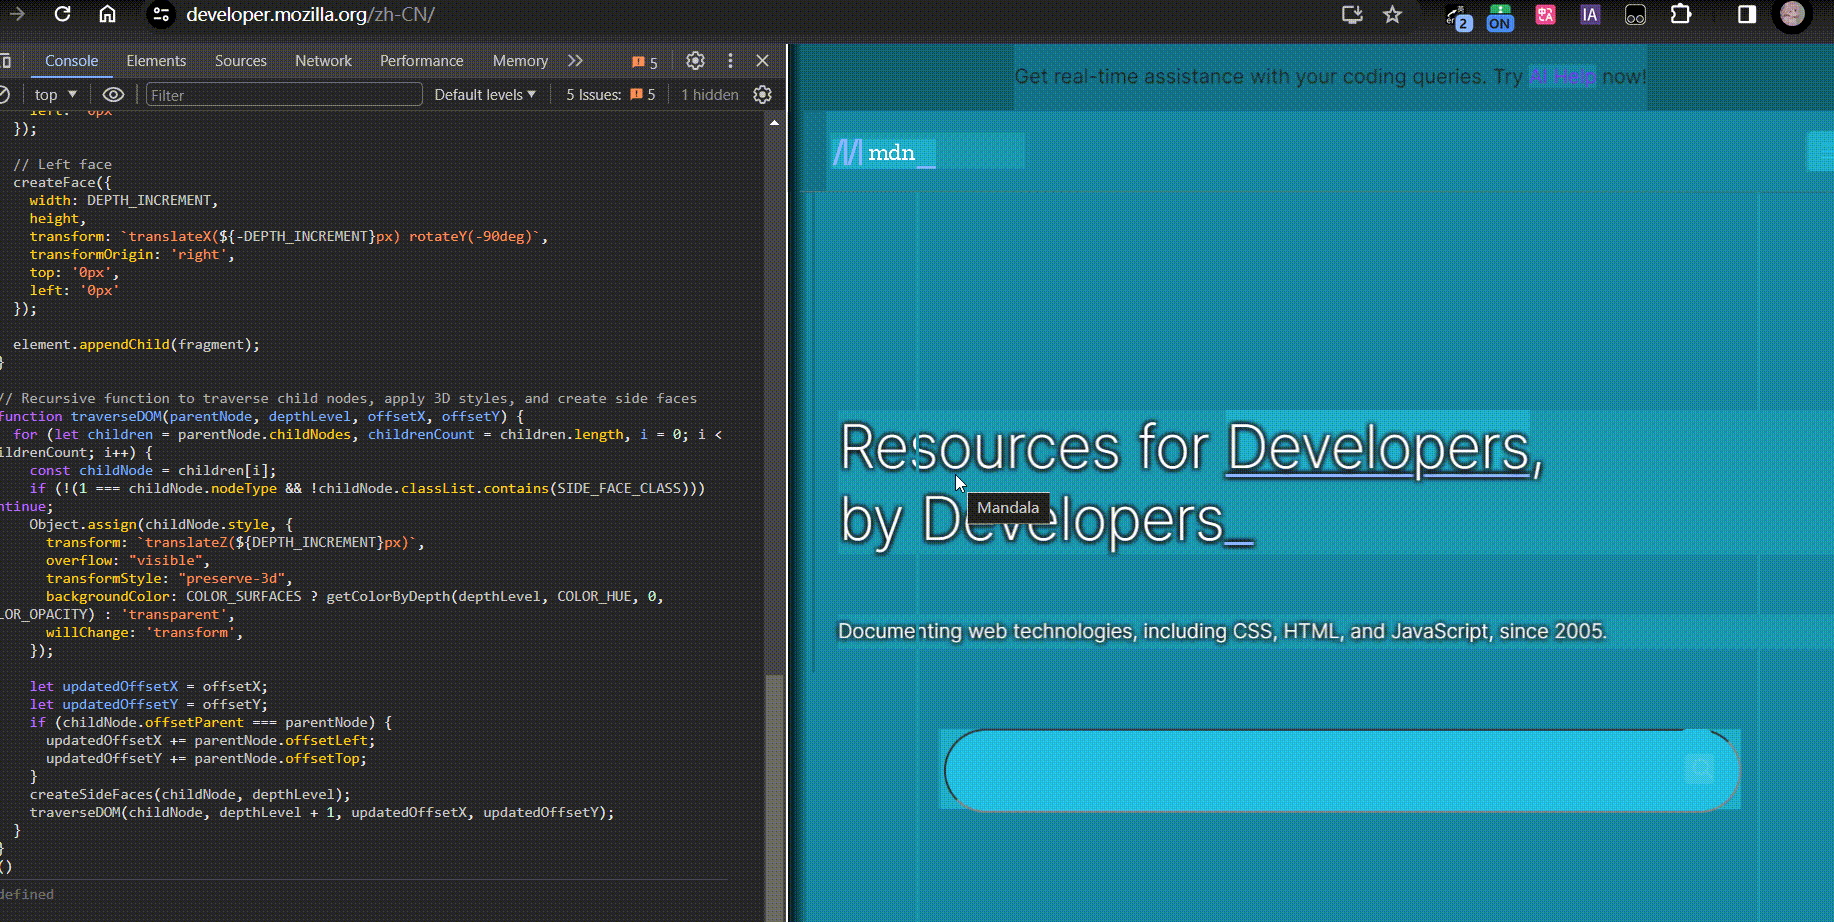Open the extension with two circles

pos(1635,15)
